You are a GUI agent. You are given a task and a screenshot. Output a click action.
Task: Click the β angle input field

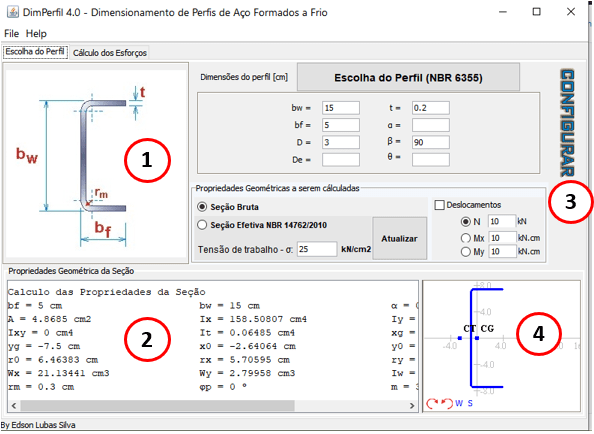(431, 142)
